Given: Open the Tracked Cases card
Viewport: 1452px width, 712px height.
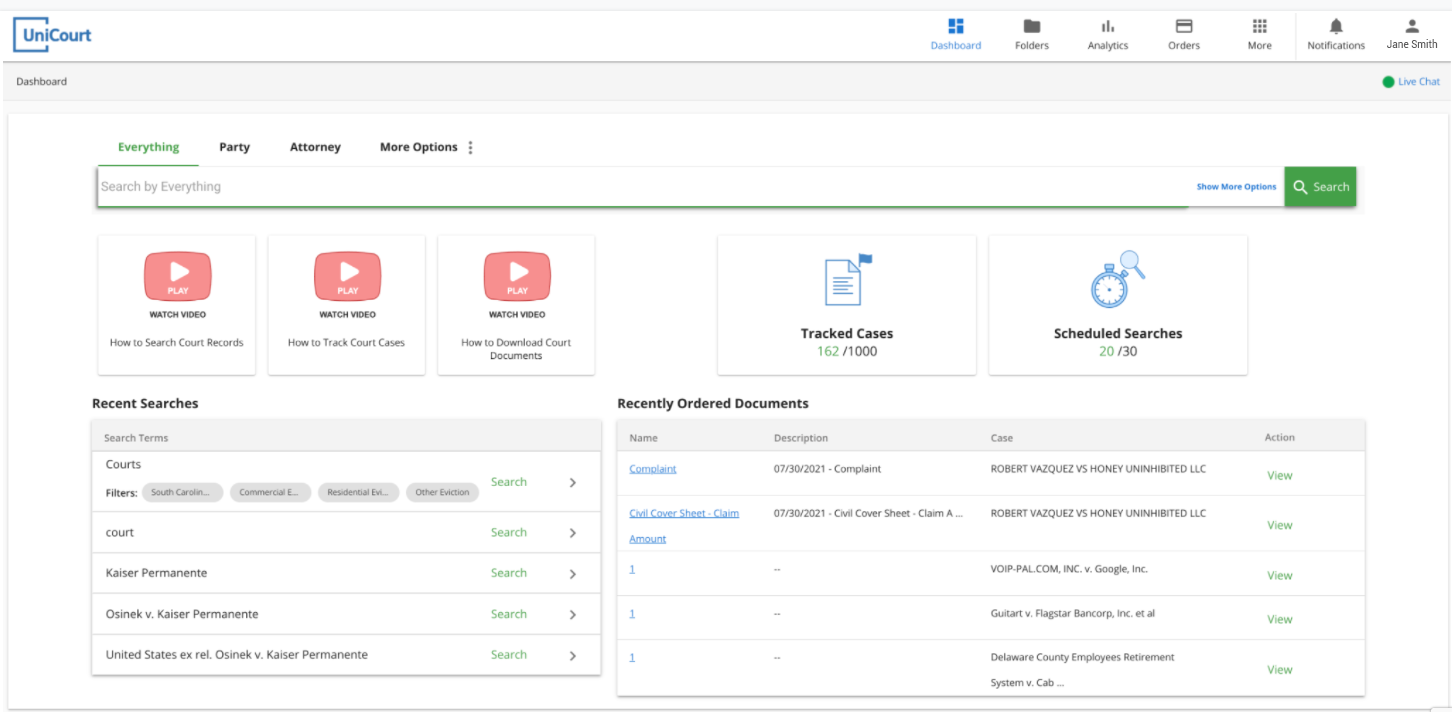Looking at the screenshot, I should tap(847, 305).
